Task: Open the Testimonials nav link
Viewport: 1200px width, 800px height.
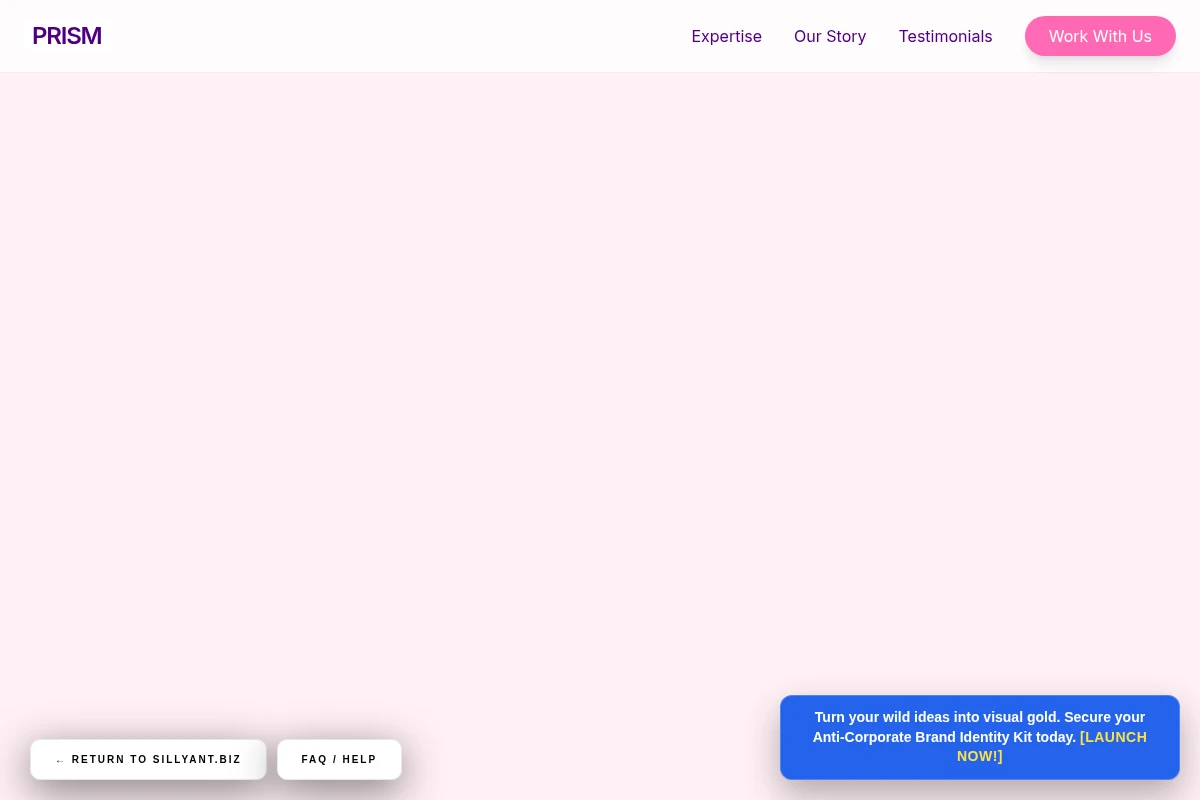Action: click(945, 36)
